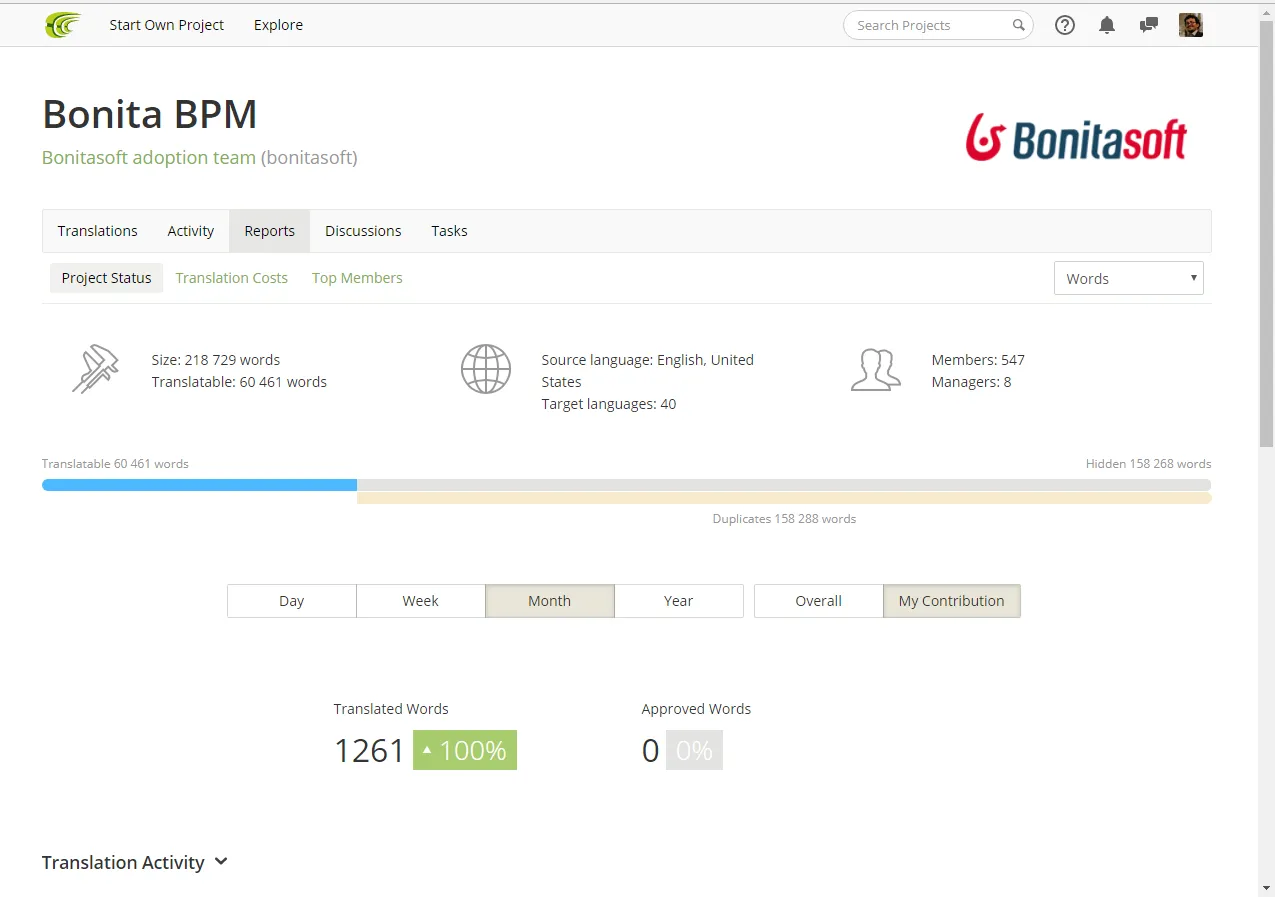
Task: Collapse the Translation Activity section chevron
Action: coord(221,862)
